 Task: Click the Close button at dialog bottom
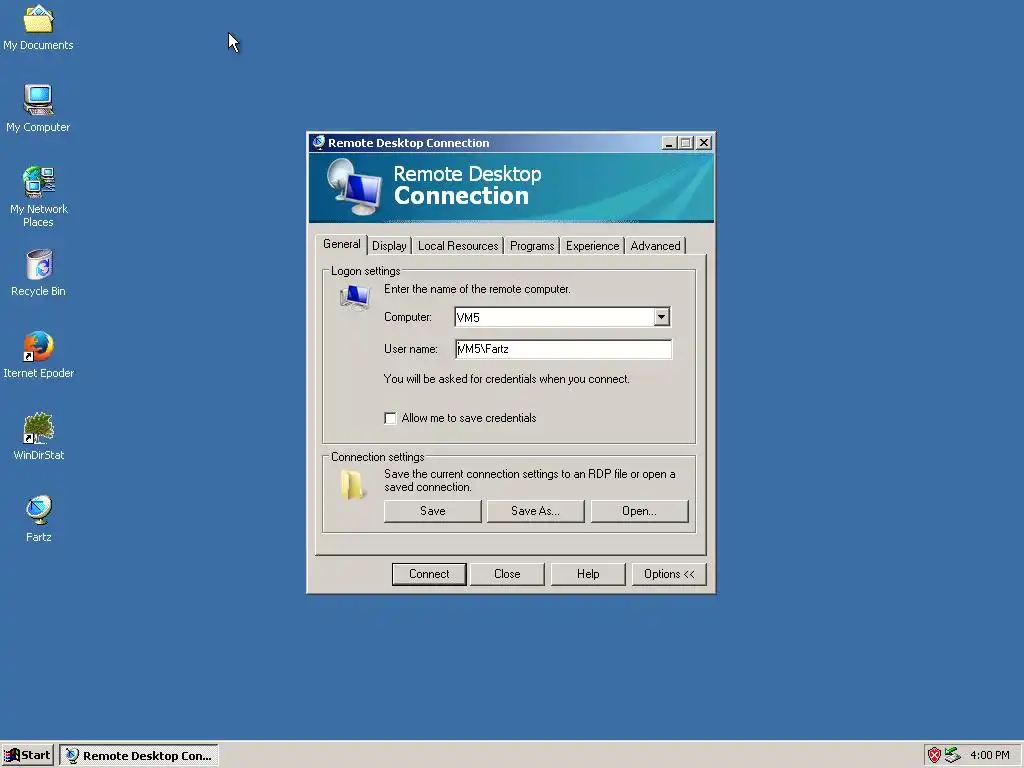point(507,574)
